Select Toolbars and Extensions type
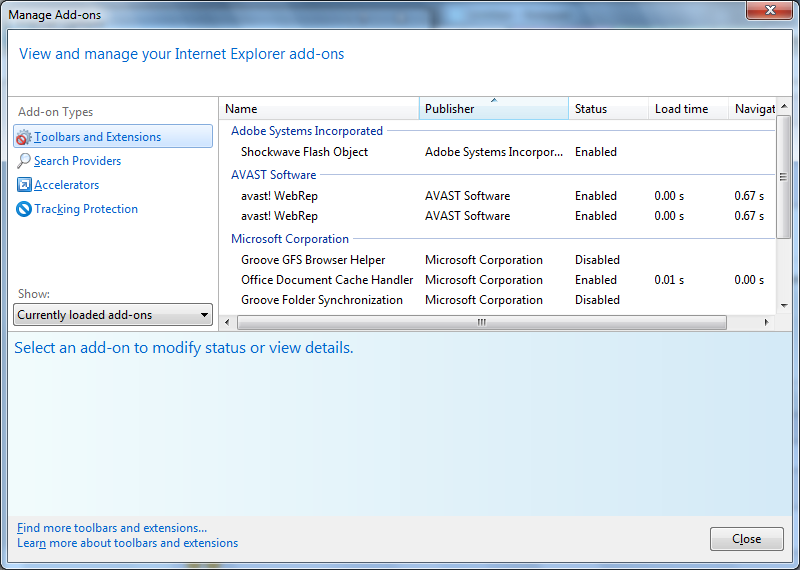Screen dimensions: 800x570 113,136
